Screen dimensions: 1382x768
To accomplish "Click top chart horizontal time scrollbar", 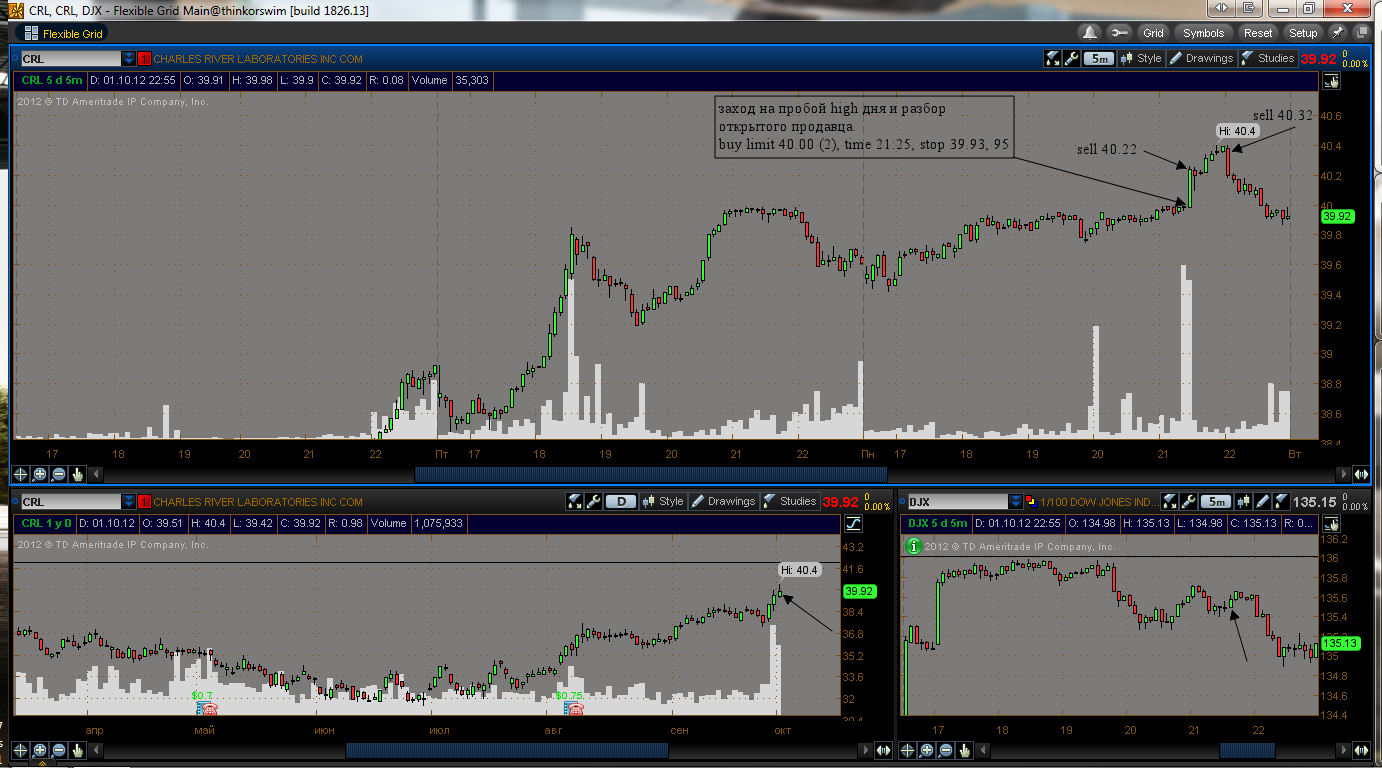I will 650,474.
